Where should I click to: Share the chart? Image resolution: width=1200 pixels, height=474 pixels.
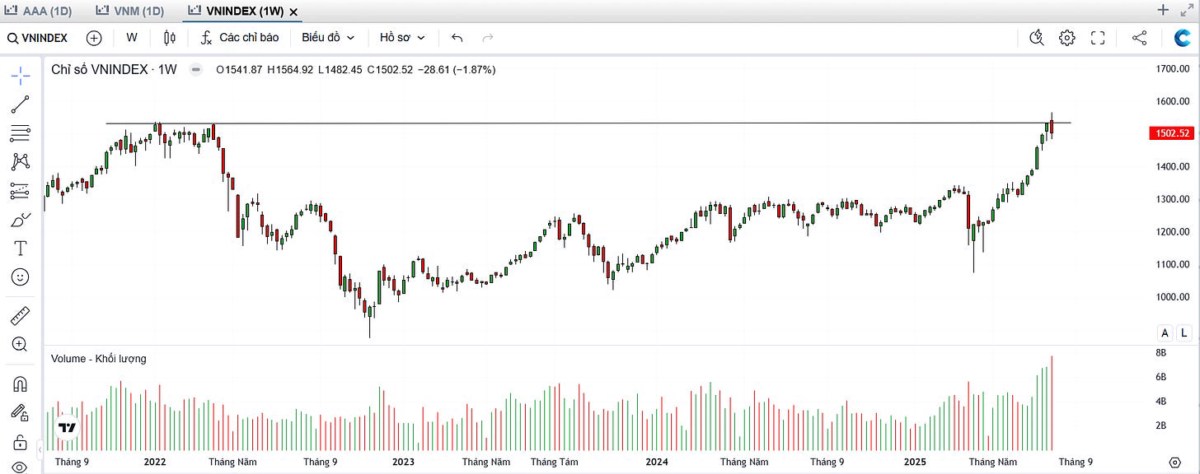(1139, 37)
